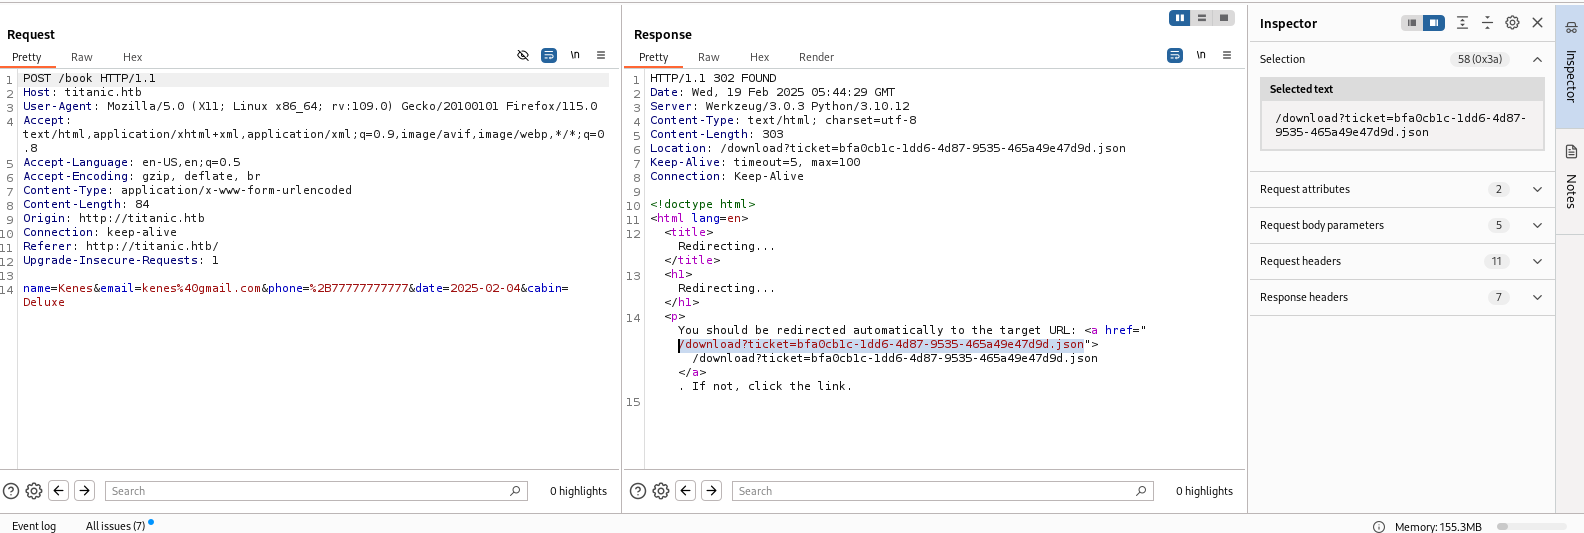
Task: Toggle show newline characters in Response panel
Action: (1201, 55)
